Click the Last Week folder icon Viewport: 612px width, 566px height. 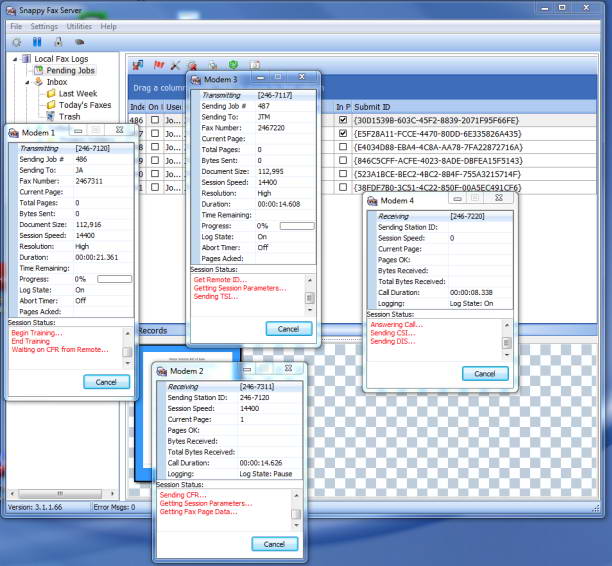click(x=51, y=93)
